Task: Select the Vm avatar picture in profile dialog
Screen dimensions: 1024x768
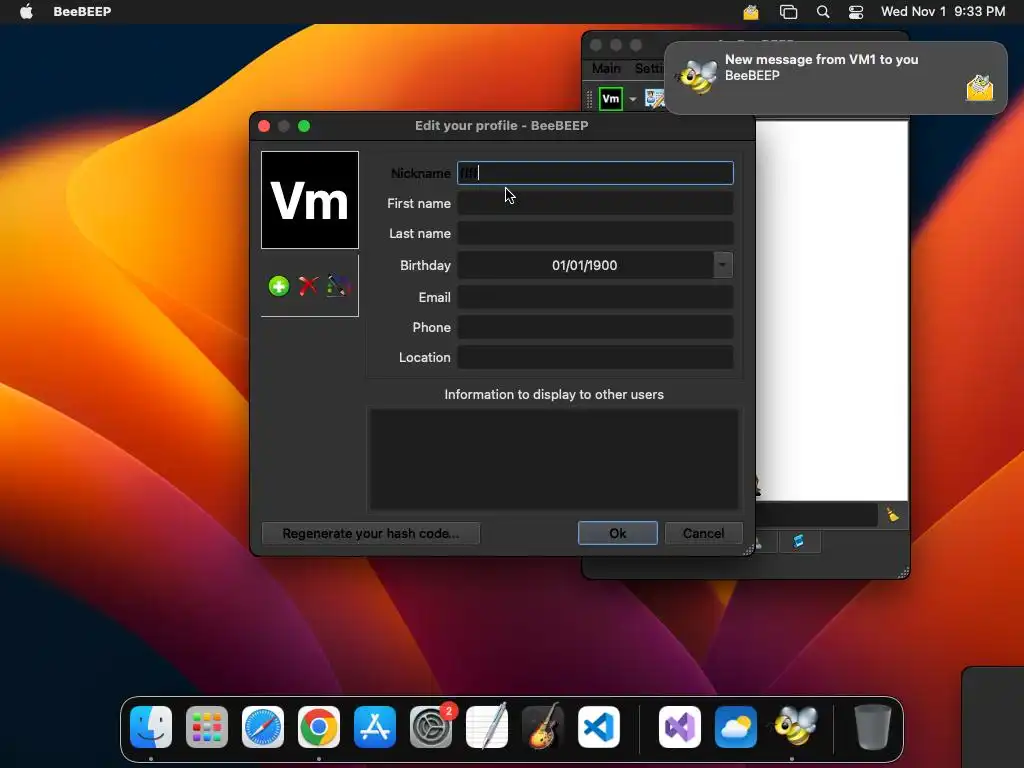Action: pyautogui.click(x=310, y=200)
